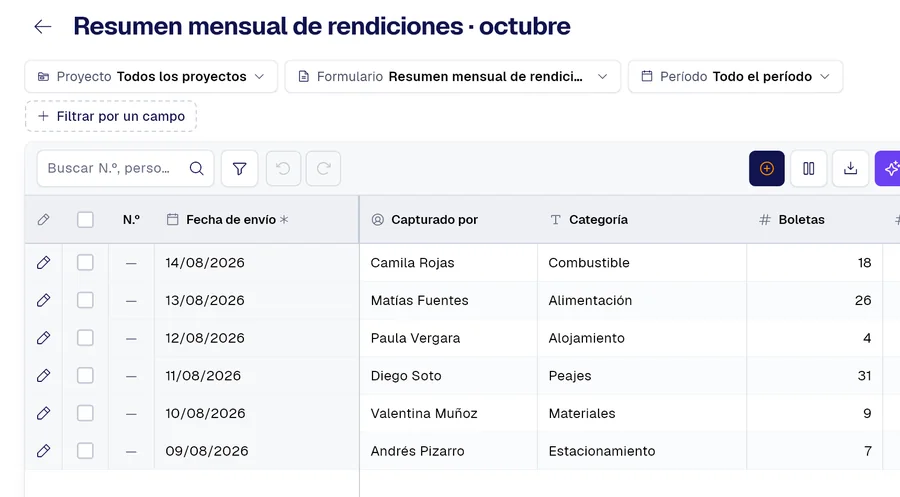Image resolution: width=900 pixels, height=497 pixels.
Task: Edit the 14/08/2026 row with pencil
Action: click(43, 263)
